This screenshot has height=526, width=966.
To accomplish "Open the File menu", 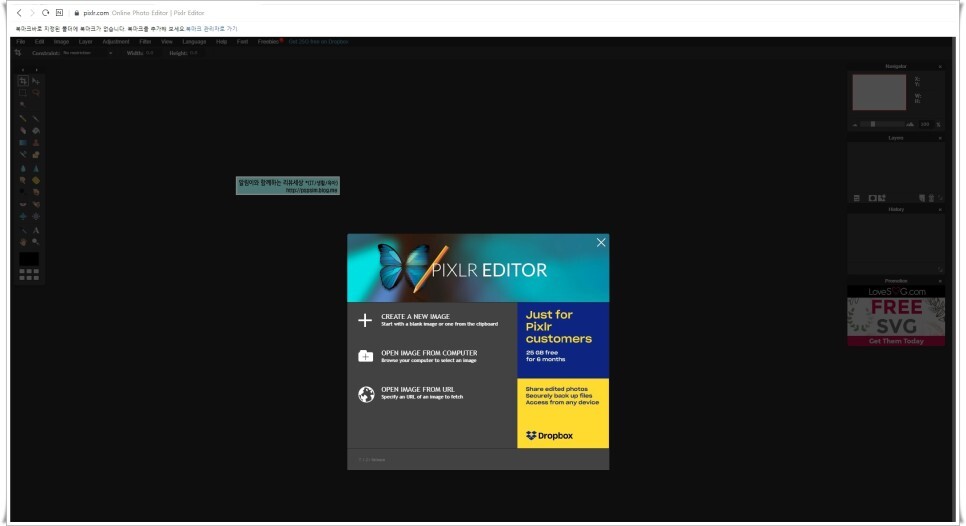I will click(20, 42).
